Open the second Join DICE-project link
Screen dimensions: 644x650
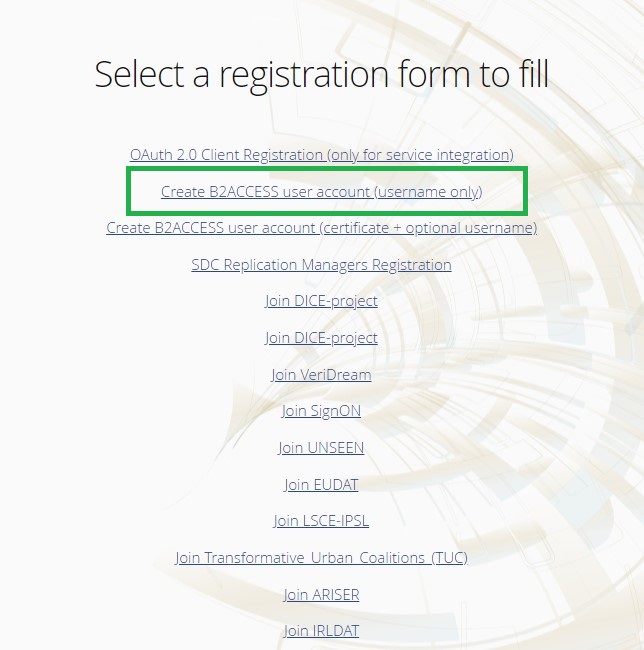(321, 338)
